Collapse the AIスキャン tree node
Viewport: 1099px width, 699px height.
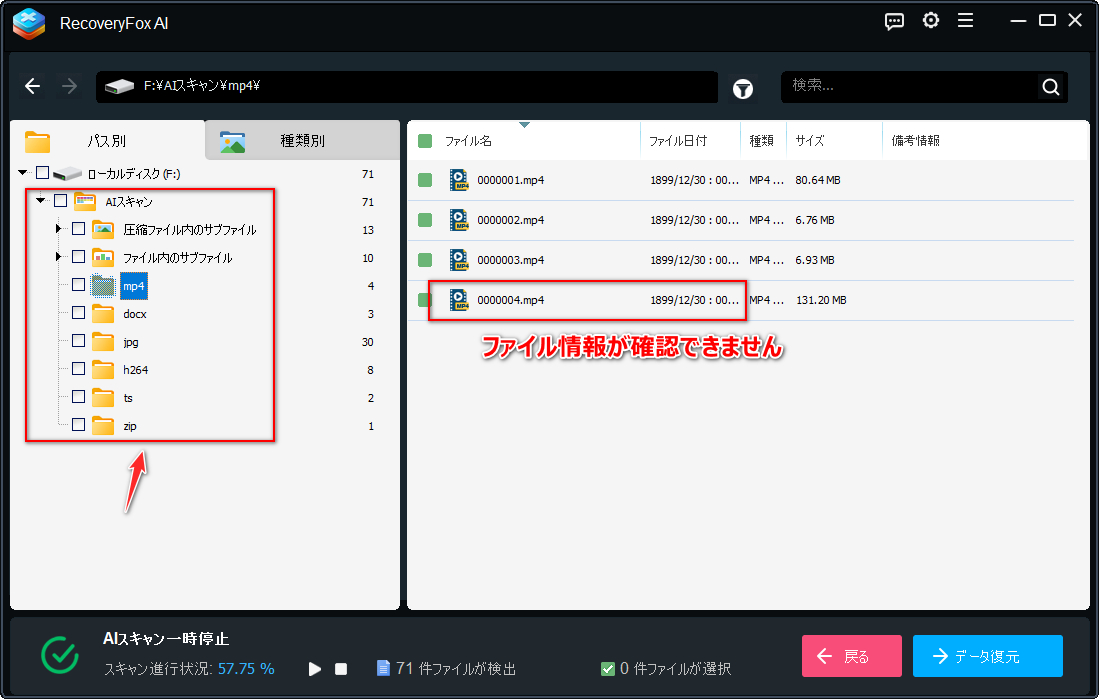pyautogui.click(x=41, y=201)
